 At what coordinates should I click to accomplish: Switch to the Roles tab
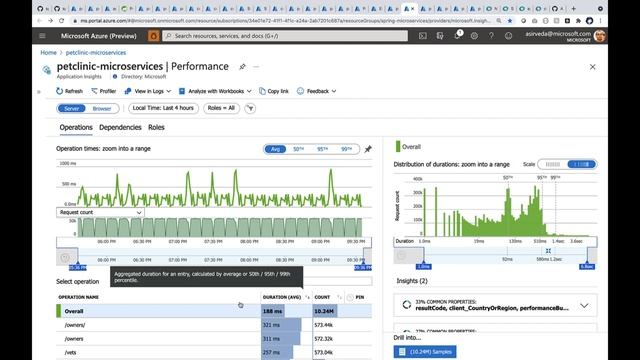[156, 127]
